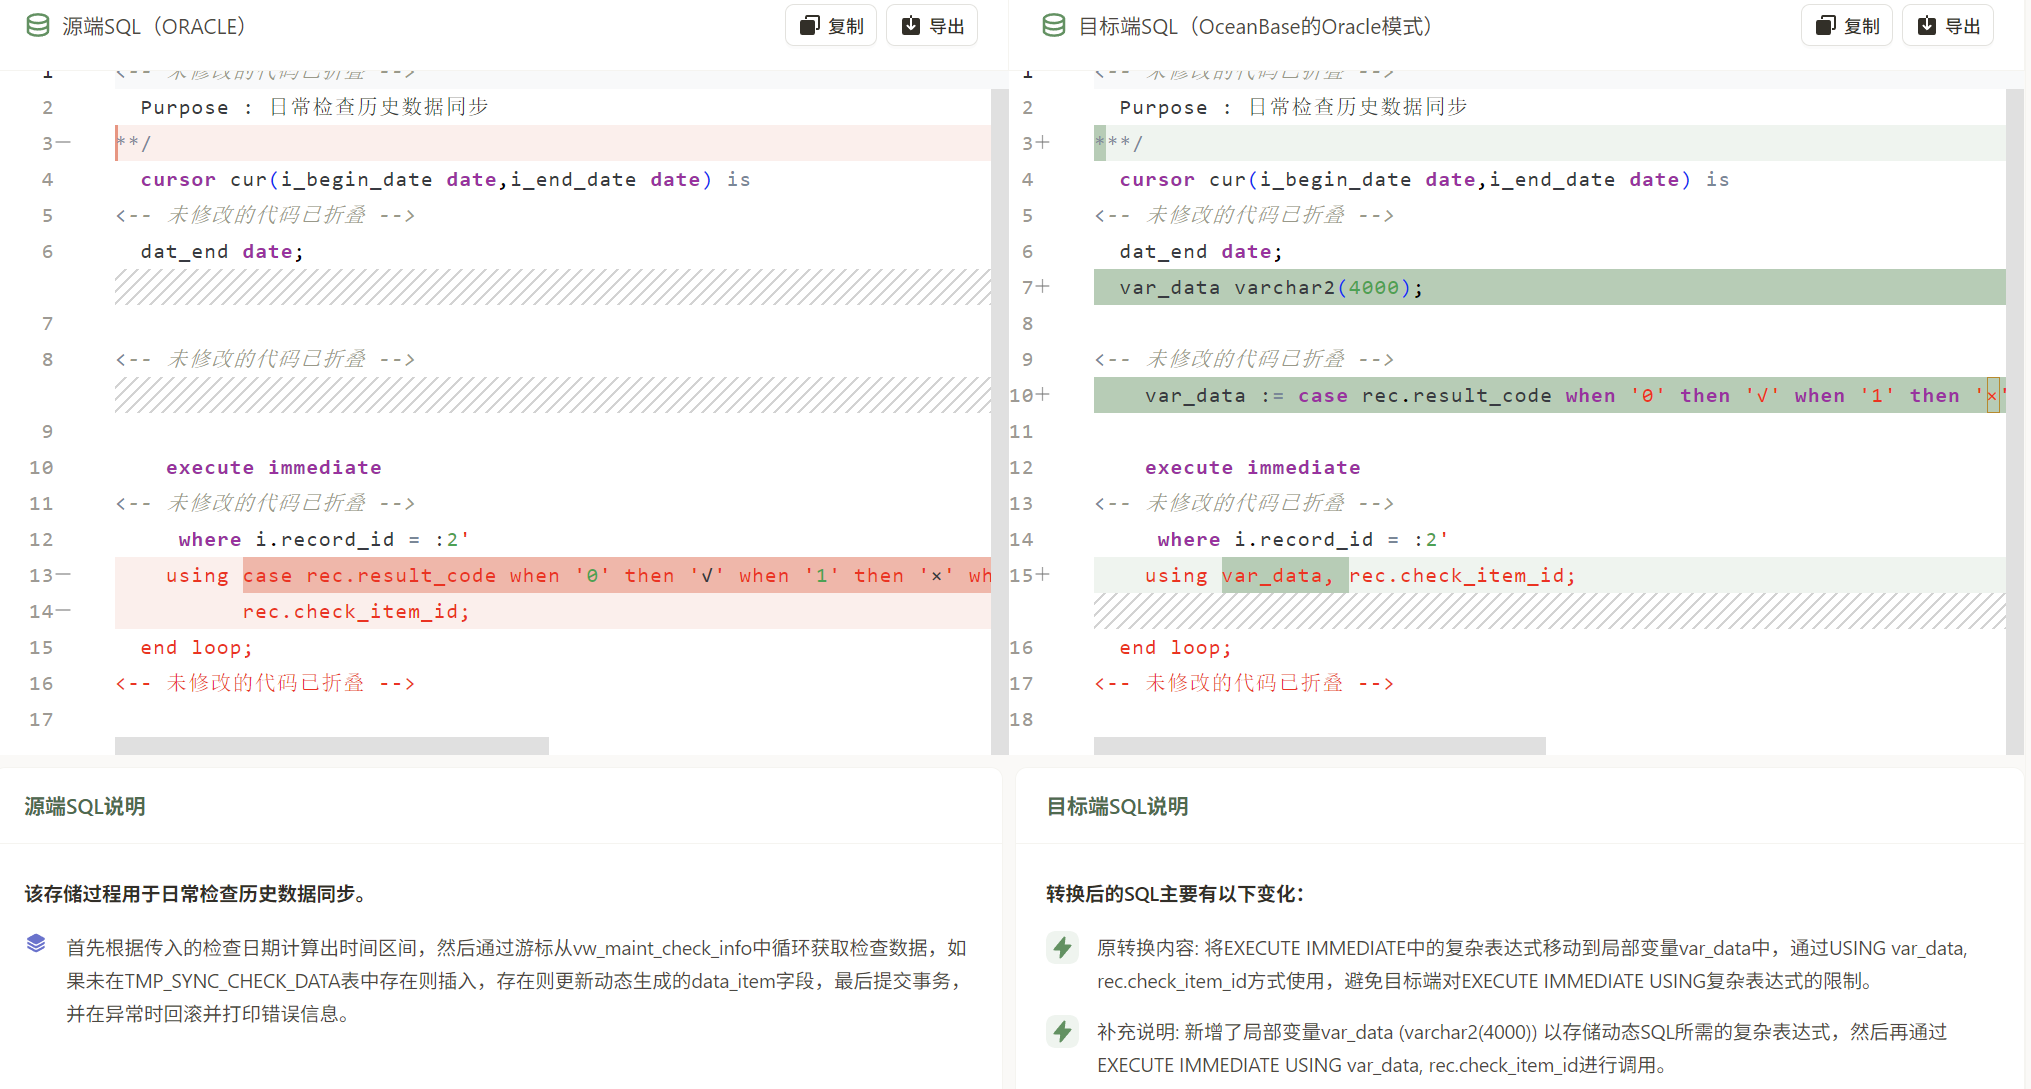Expand folded code at source line 8
2031x1089 pixels.
(x=265, y=359)
